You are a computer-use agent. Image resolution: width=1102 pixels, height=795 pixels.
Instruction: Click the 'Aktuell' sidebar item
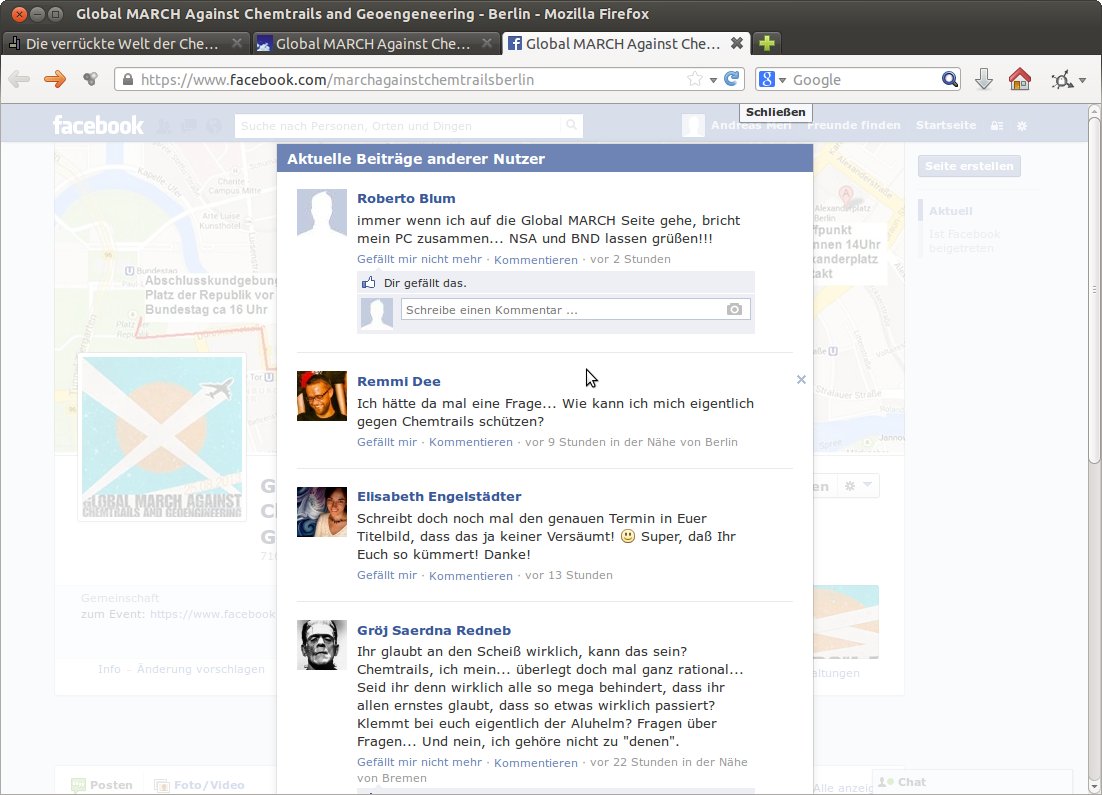(x=950, y=211)
